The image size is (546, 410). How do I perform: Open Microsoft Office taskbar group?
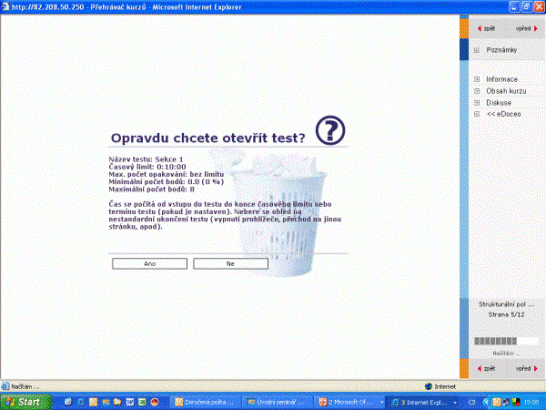click(x=351, y=402)
